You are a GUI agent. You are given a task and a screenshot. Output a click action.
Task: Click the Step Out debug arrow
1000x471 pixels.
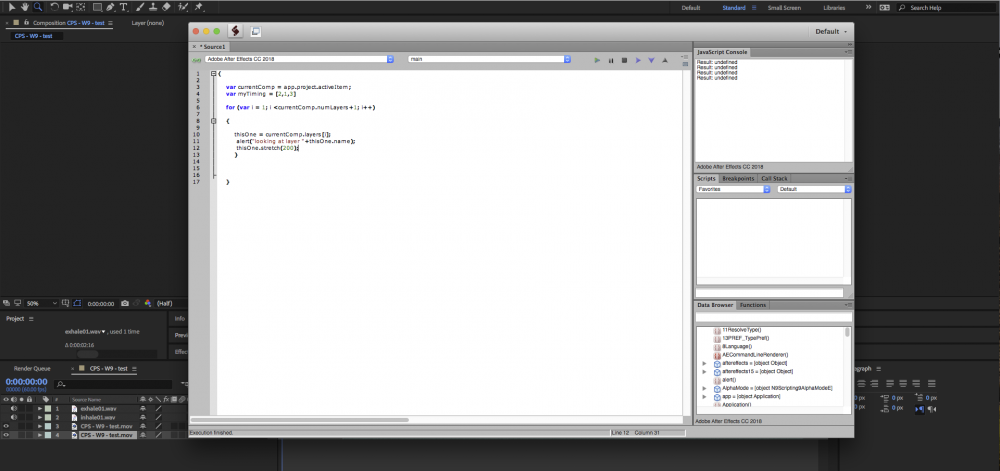665,60
